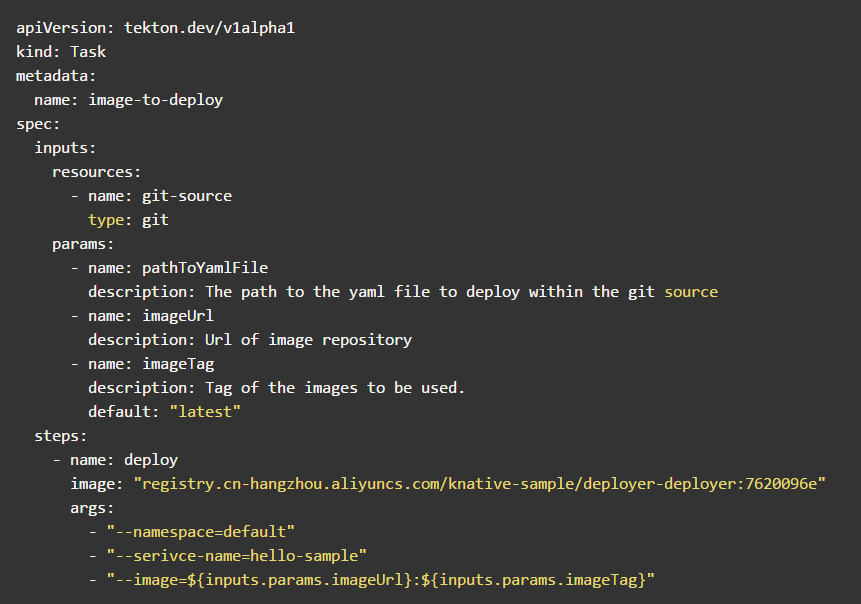Click the word Task after kind
This screenshot has width=861, height=604.
(x=88, y=52)
